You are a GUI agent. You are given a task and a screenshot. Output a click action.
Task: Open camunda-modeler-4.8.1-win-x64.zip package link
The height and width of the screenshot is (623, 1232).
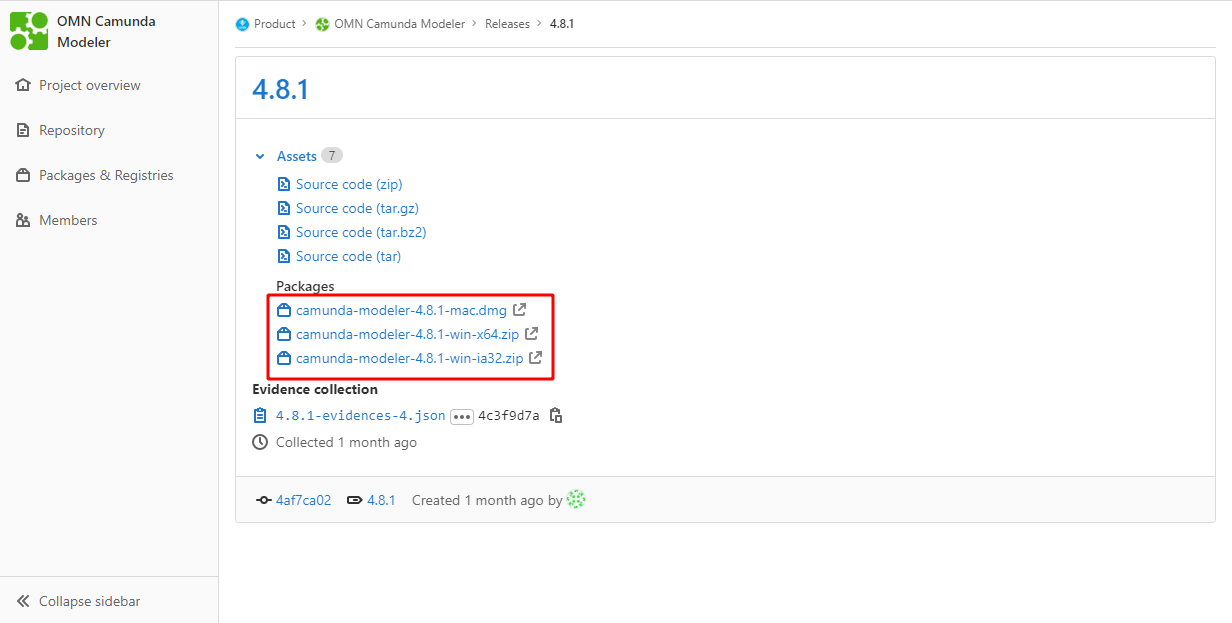pos(407,334)
